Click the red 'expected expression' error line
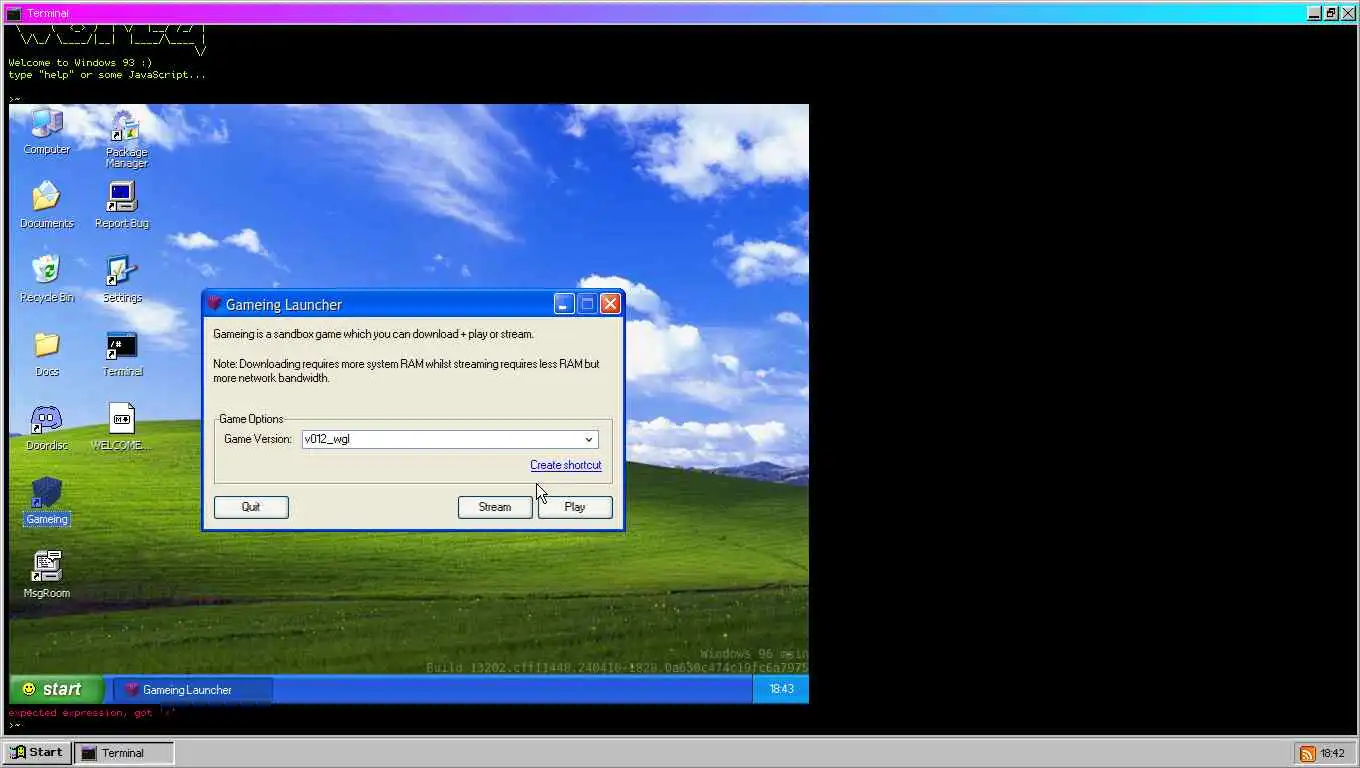The height and width of the screenshot is (768, 1360). tap(92, 713)
